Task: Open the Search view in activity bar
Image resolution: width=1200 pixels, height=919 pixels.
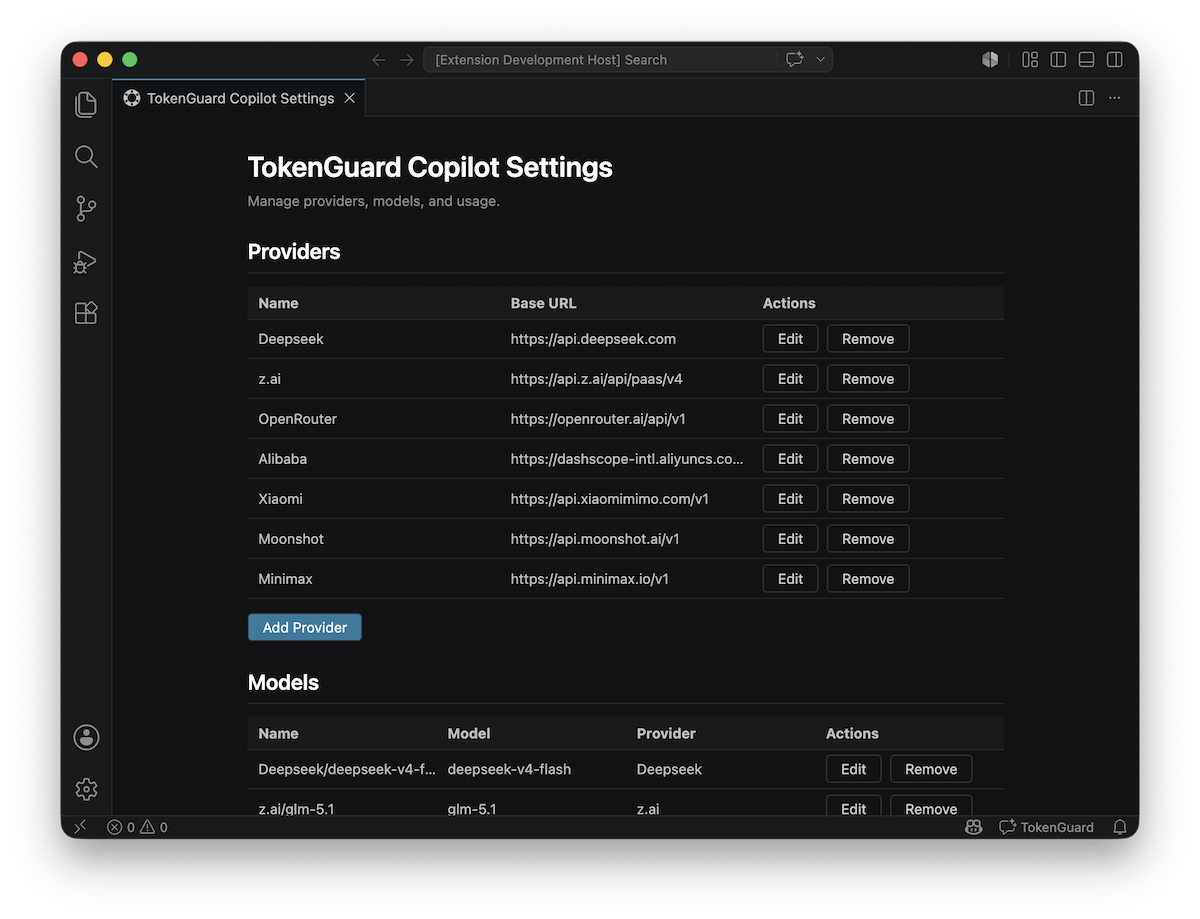Action: (x=86, y=156)
